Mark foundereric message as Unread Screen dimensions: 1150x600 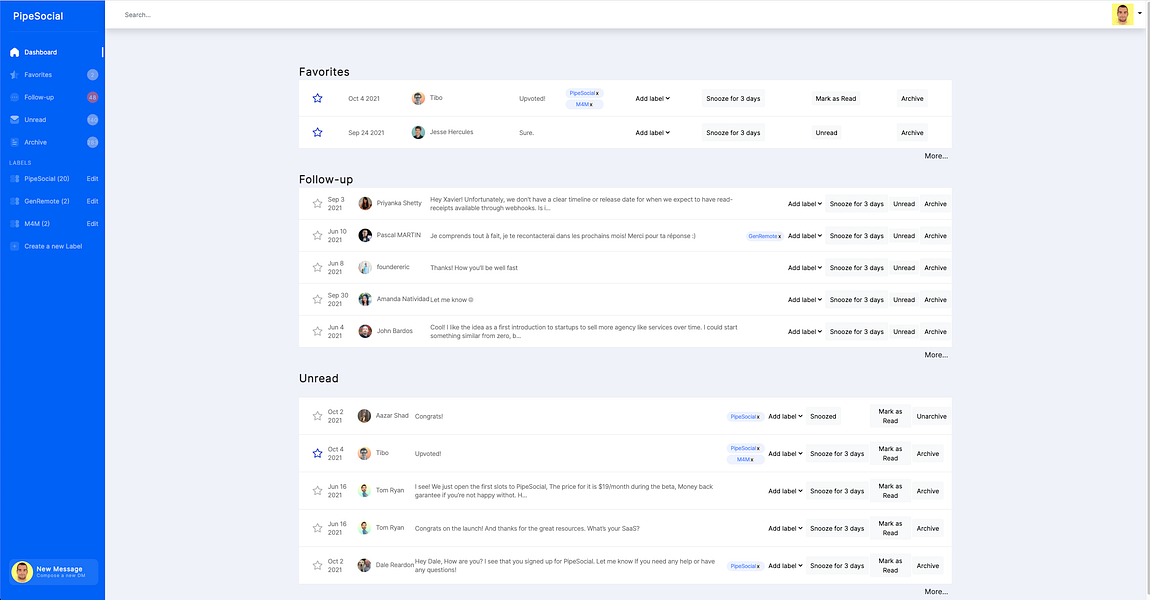904,268
